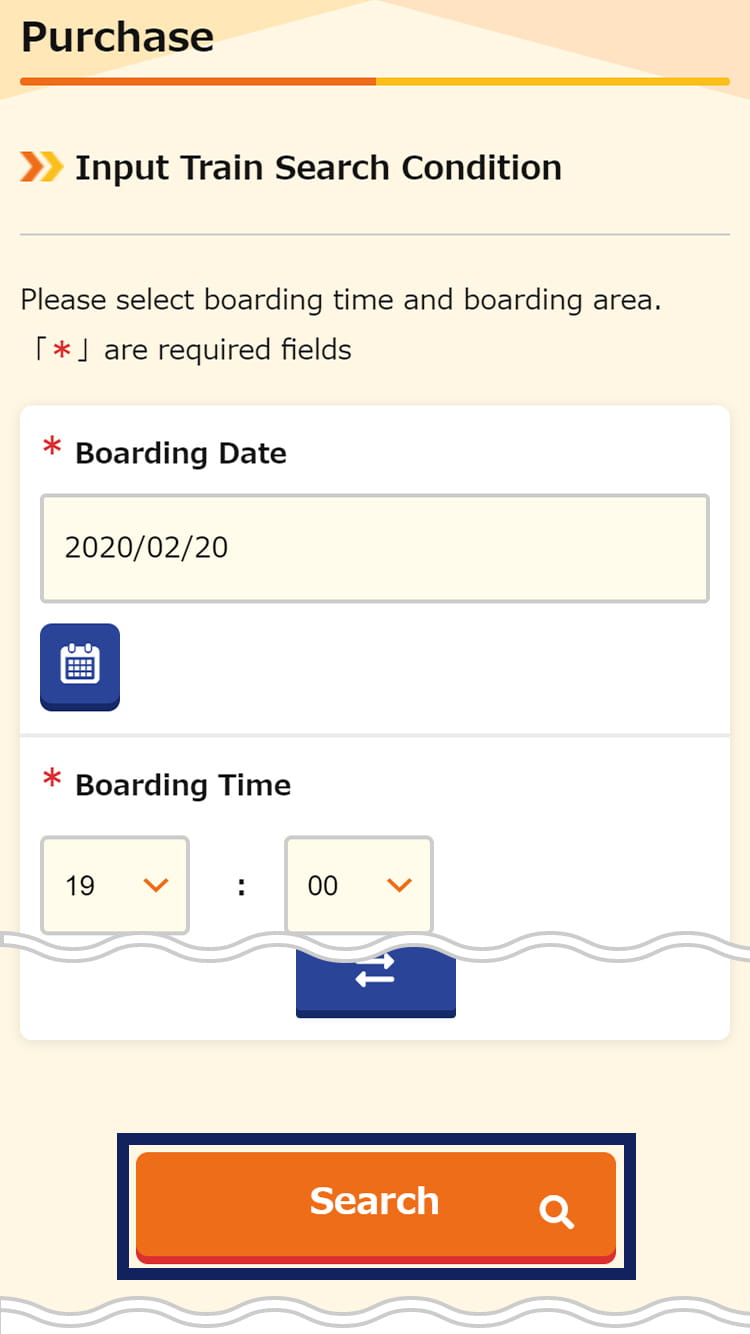Screen dimensions: 750x1334
Task: Click the Boarding Date label
Action: pos(181,453)
